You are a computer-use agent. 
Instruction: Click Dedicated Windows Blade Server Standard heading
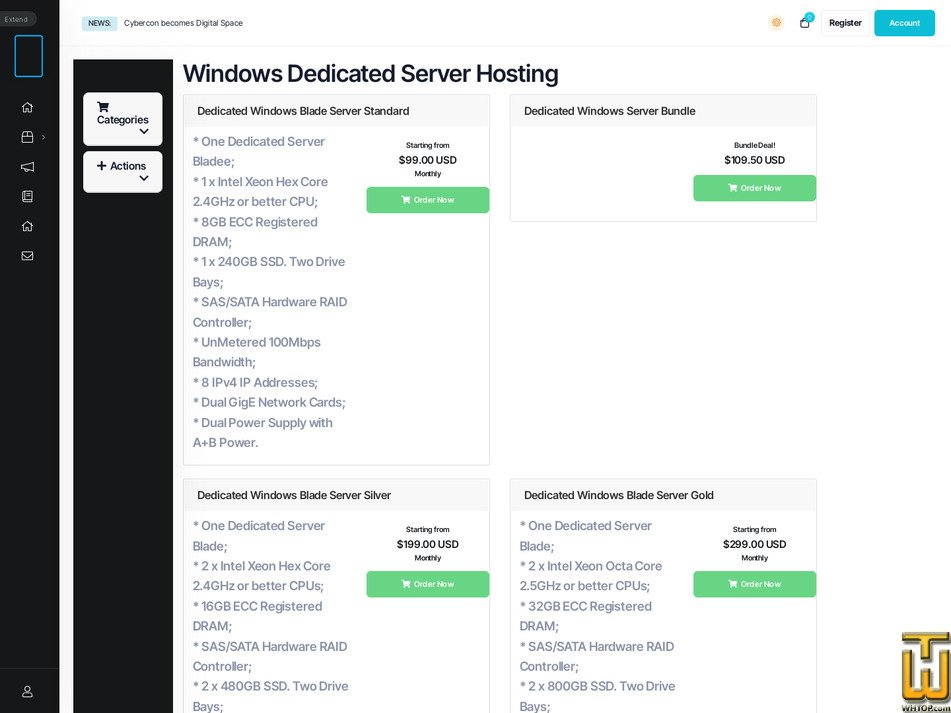pyautogui.click(x=303, y=111)
